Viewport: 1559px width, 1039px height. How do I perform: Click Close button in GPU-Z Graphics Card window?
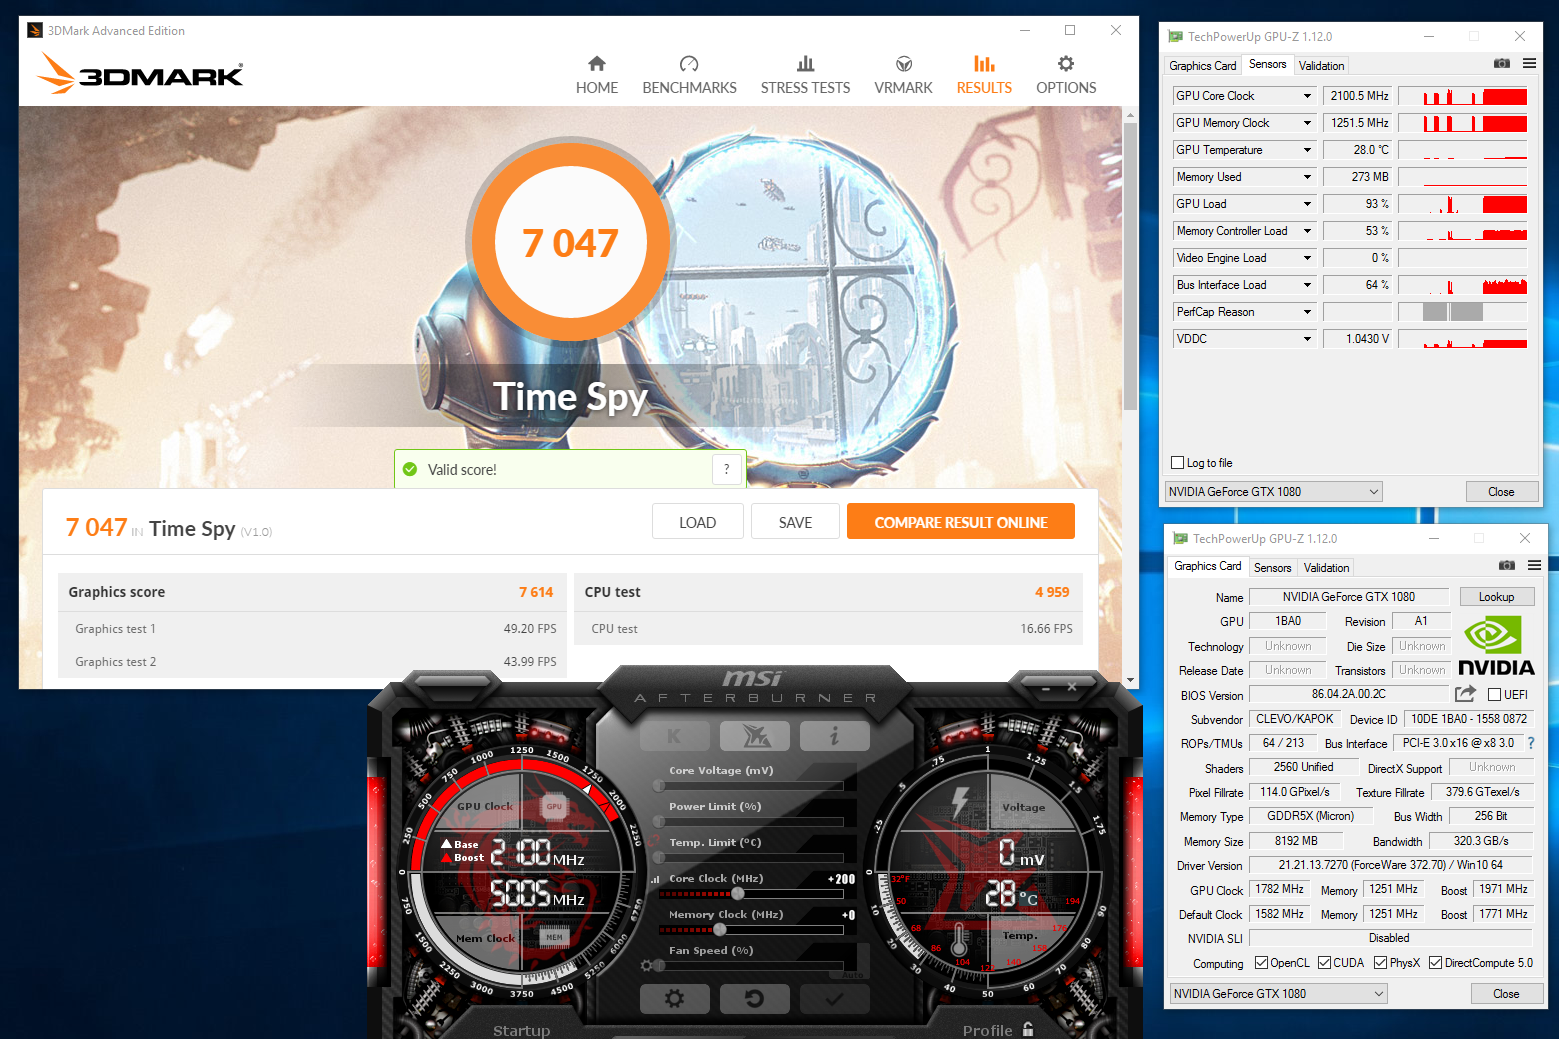[1506, 993]
